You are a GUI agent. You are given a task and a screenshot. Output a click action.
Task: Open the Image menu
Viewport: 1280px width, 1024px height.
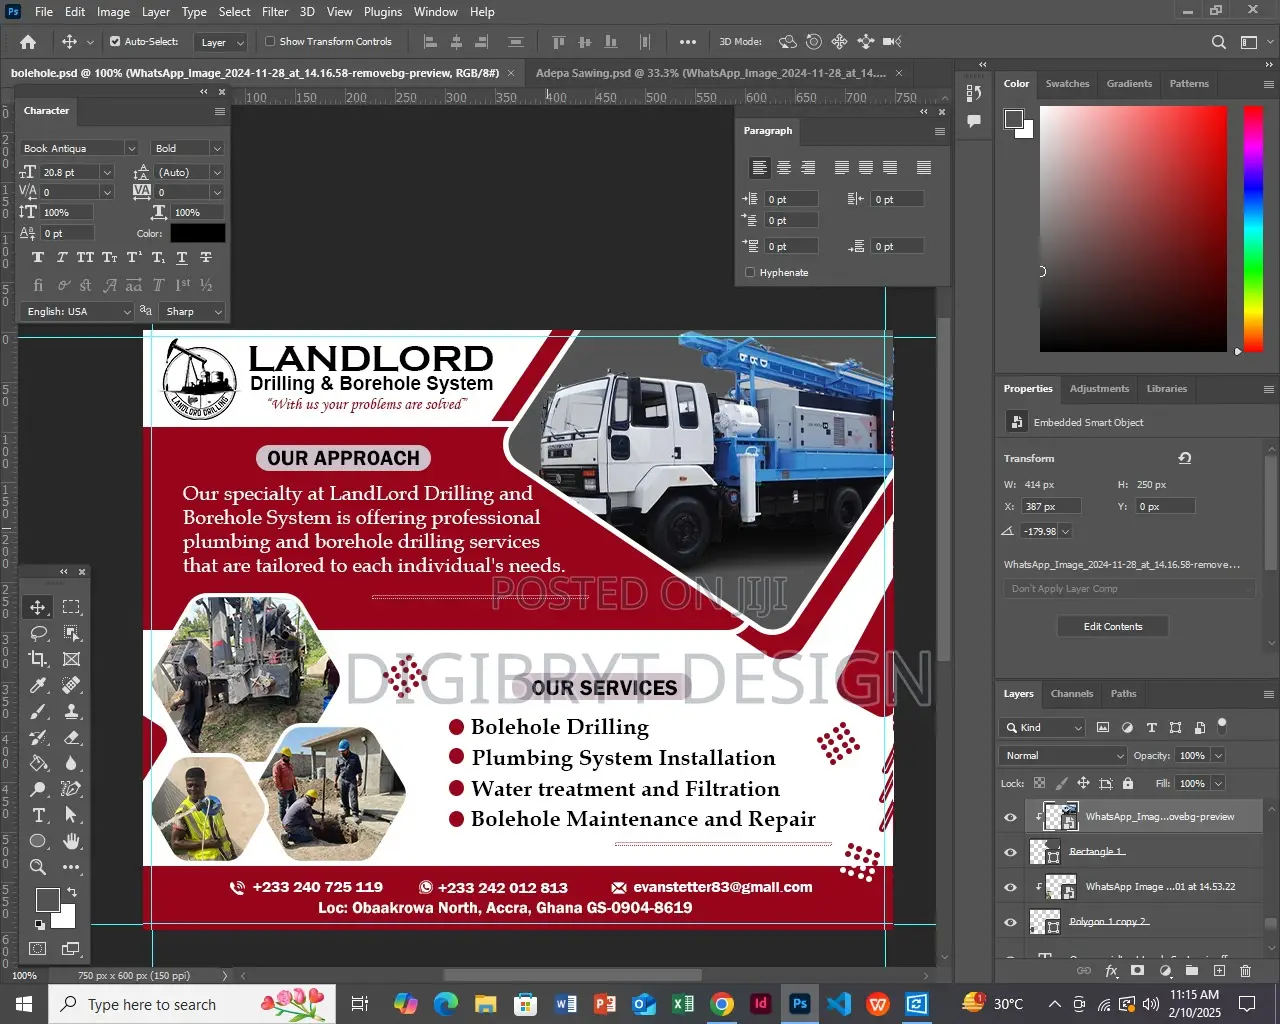click(x=113, y=12)
